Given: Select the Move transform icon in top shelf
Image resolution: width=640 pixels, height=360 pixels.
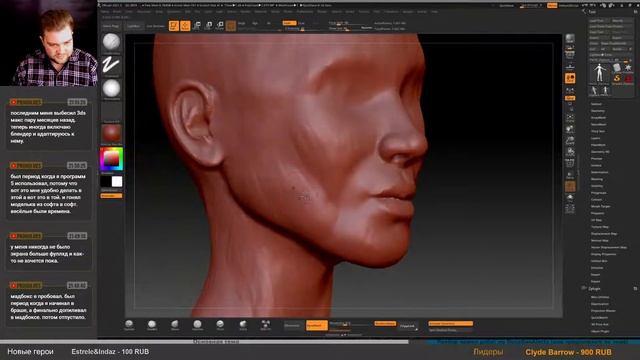Looking at the screenshot, I should click(x=197, y=26).
